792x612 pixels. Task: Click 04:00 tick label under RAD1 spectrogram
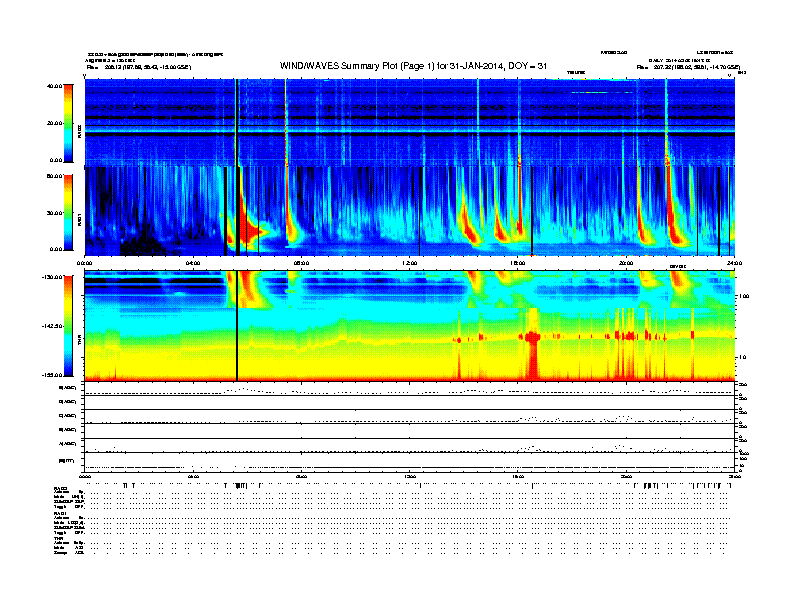[x=193, y=263]
